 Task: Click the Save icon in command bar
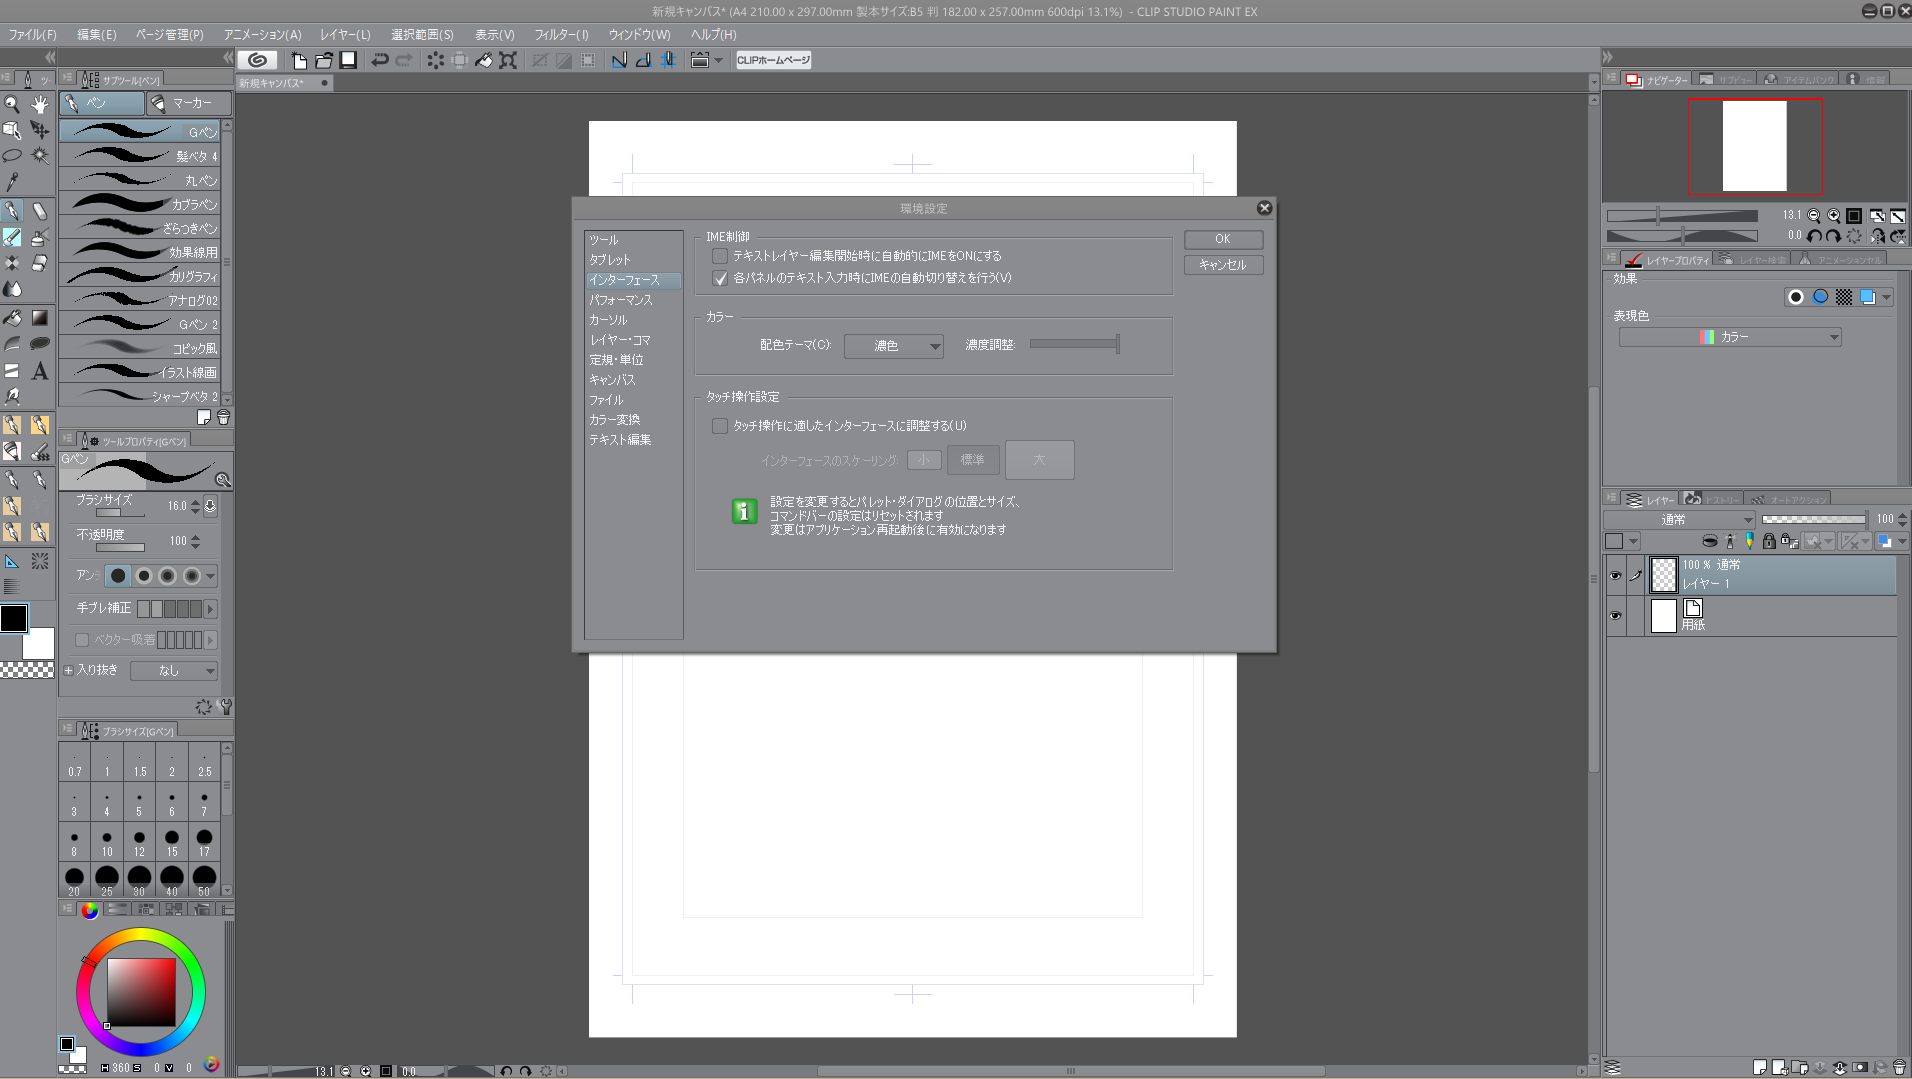click(x=348, y=60)
